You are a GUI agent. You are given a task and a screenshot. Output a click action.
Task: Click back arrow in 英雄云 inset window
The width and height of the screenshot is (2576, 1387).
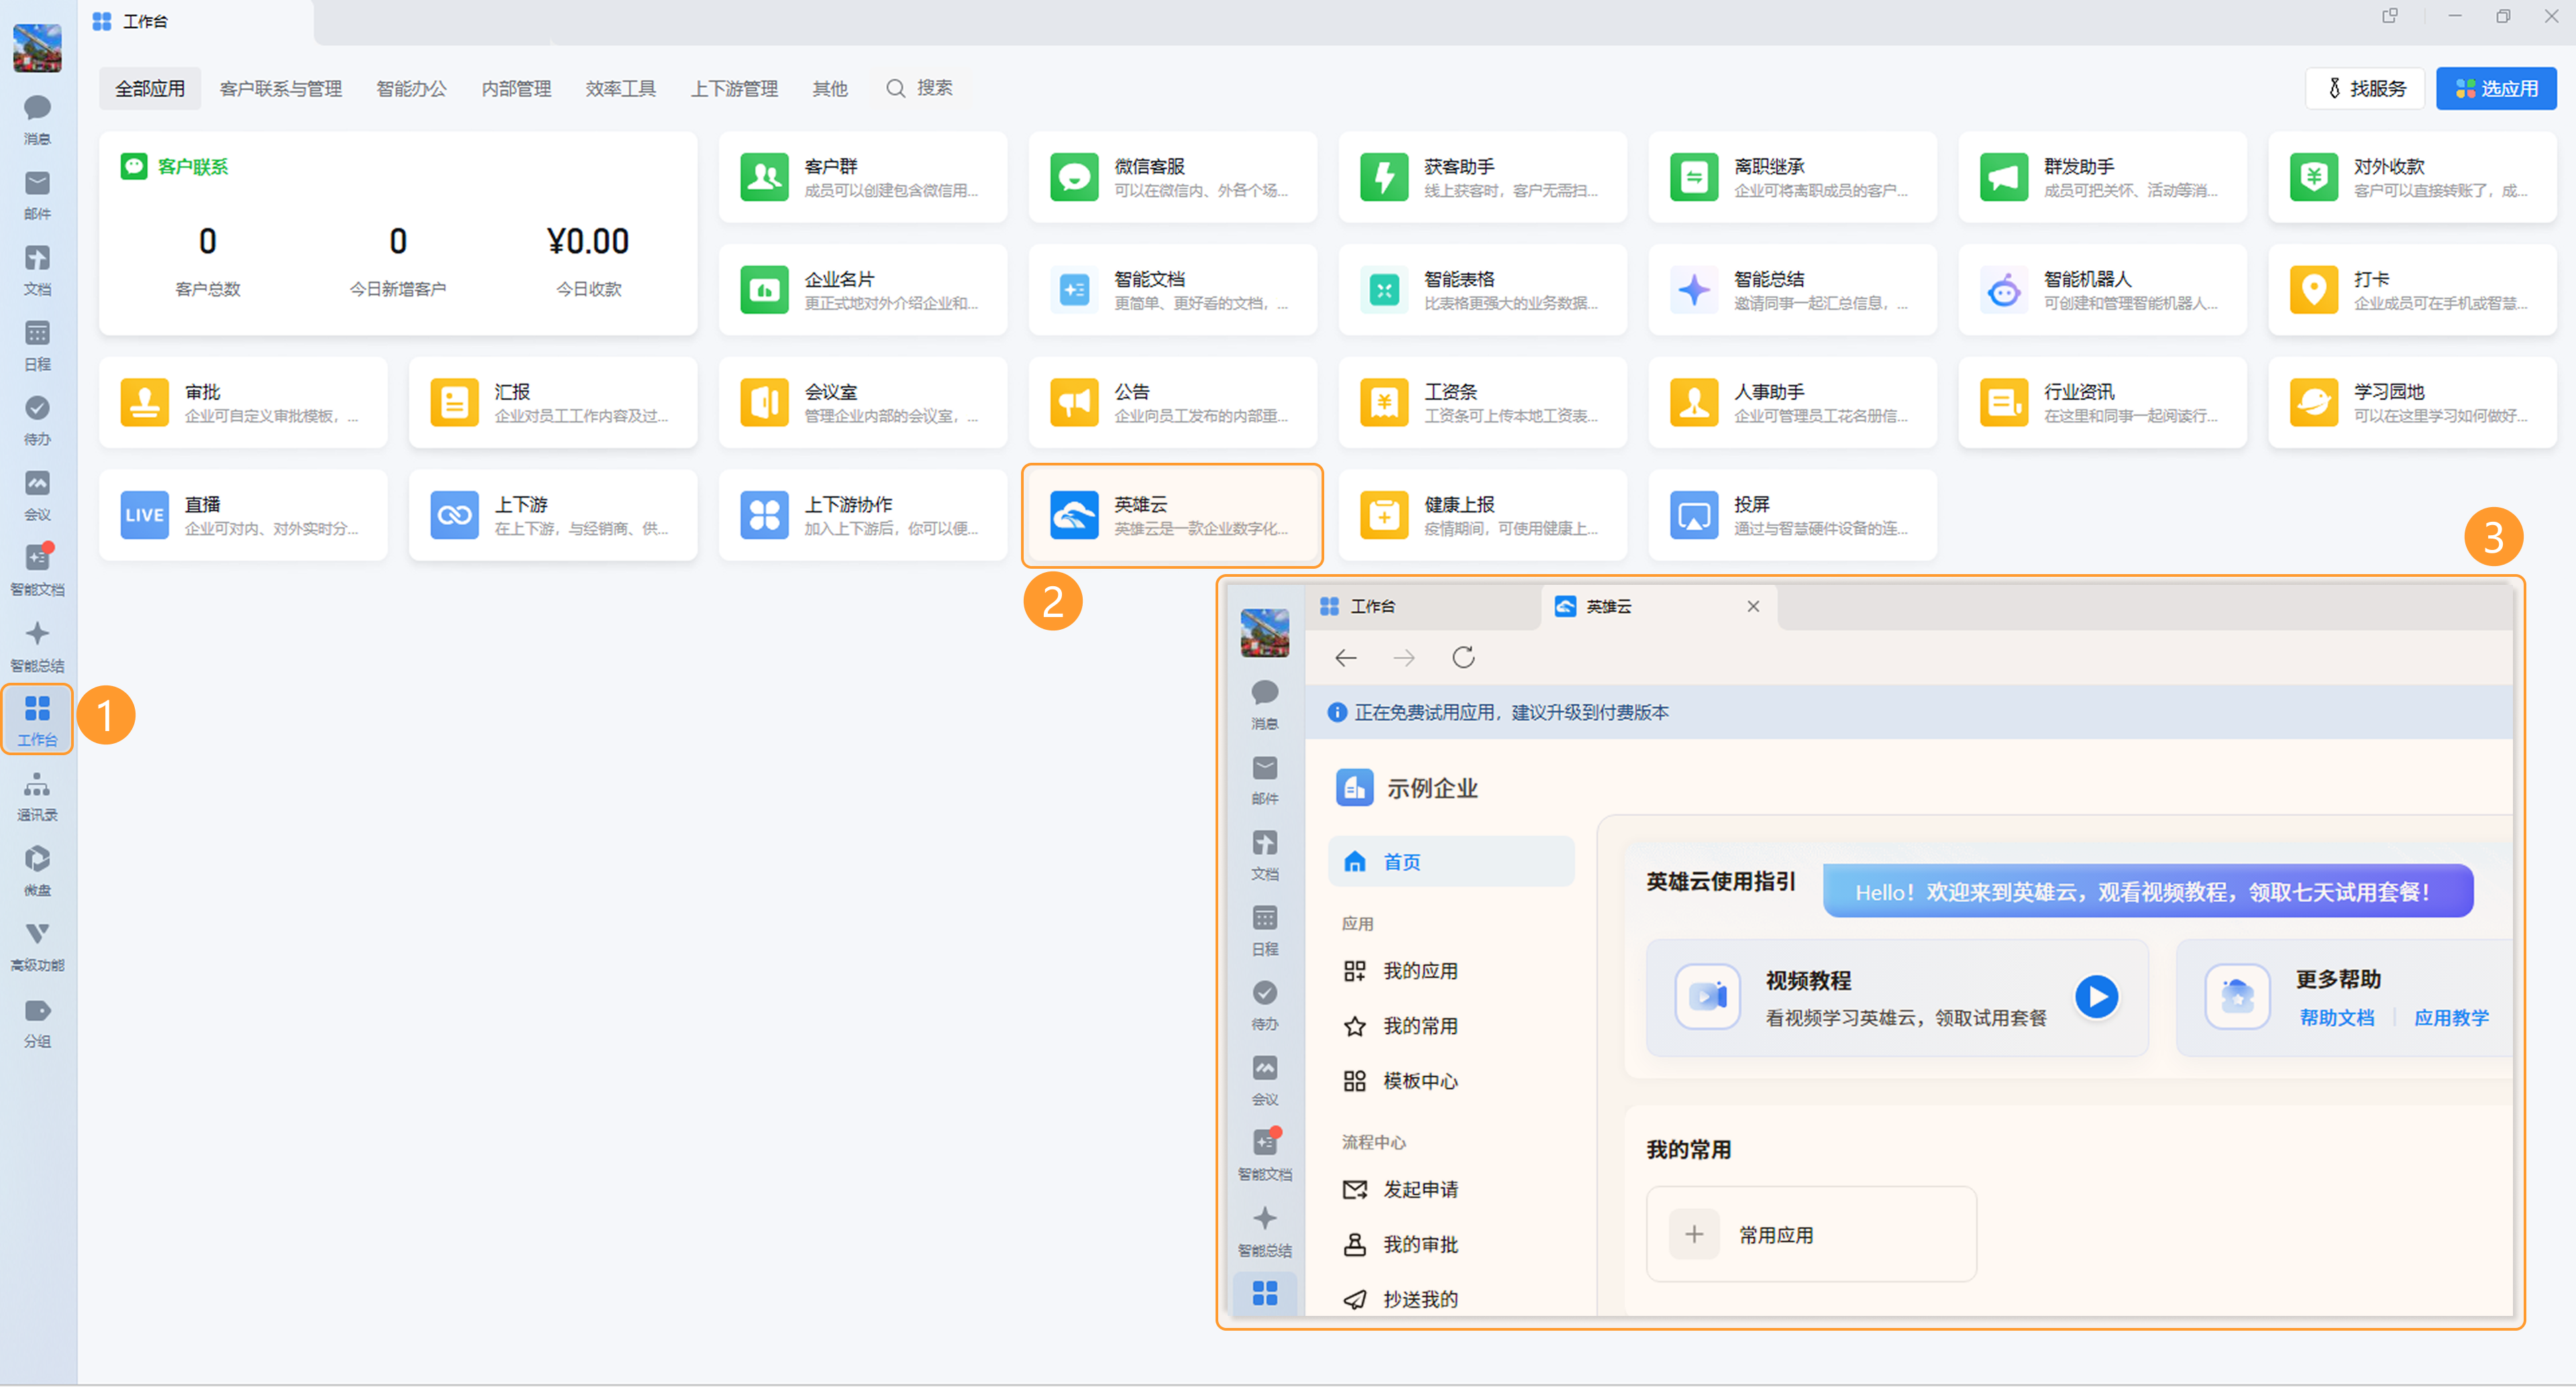[x=1346, y=658]
